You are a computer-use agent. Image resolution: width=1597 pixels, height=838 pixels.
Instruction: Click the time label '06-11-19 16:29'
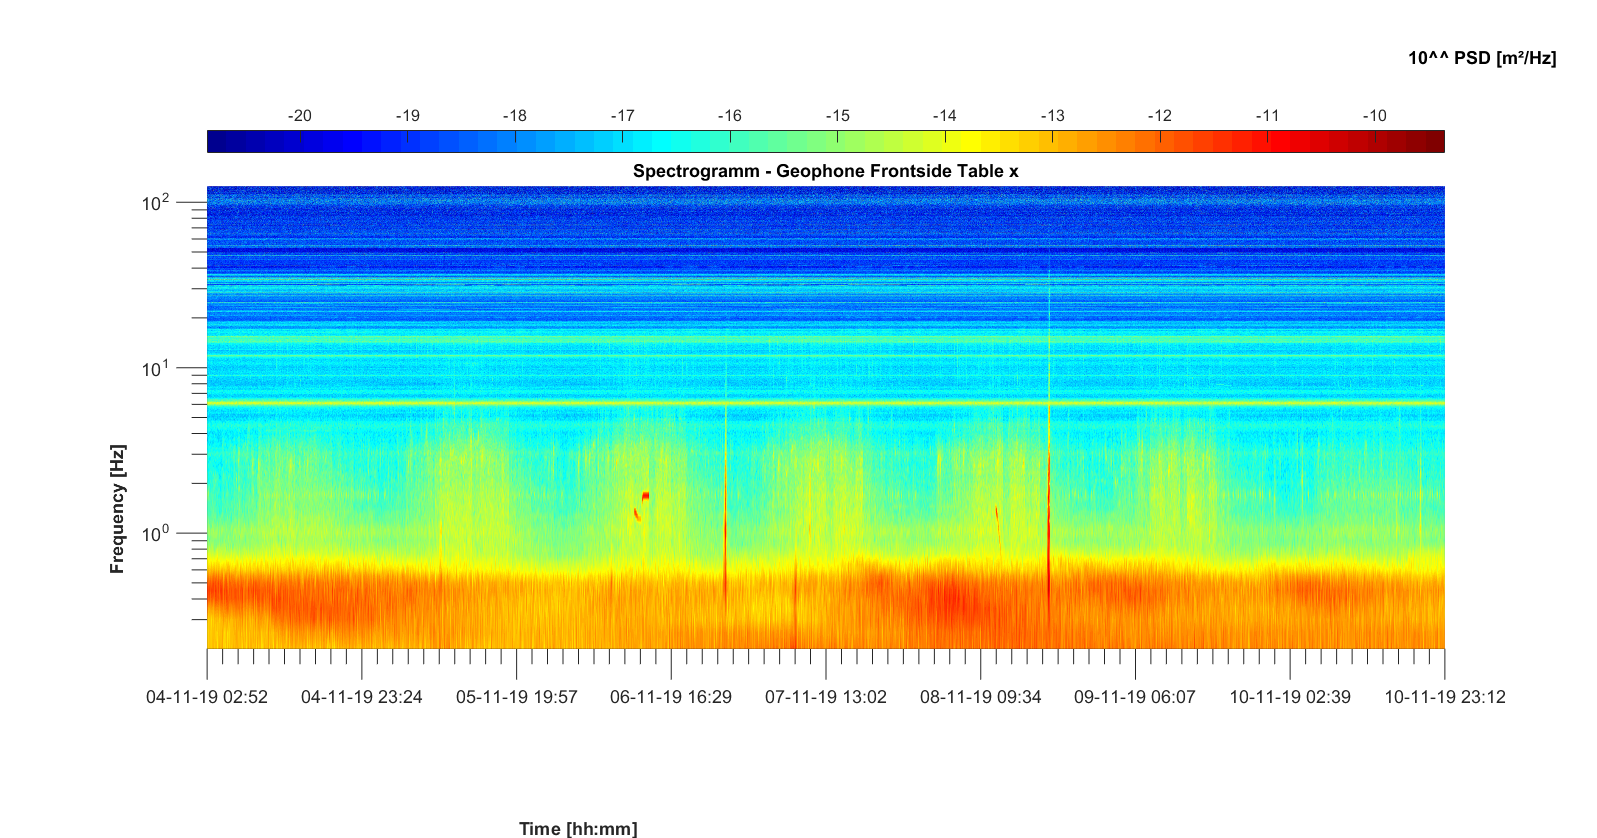(x=671, y=697)
